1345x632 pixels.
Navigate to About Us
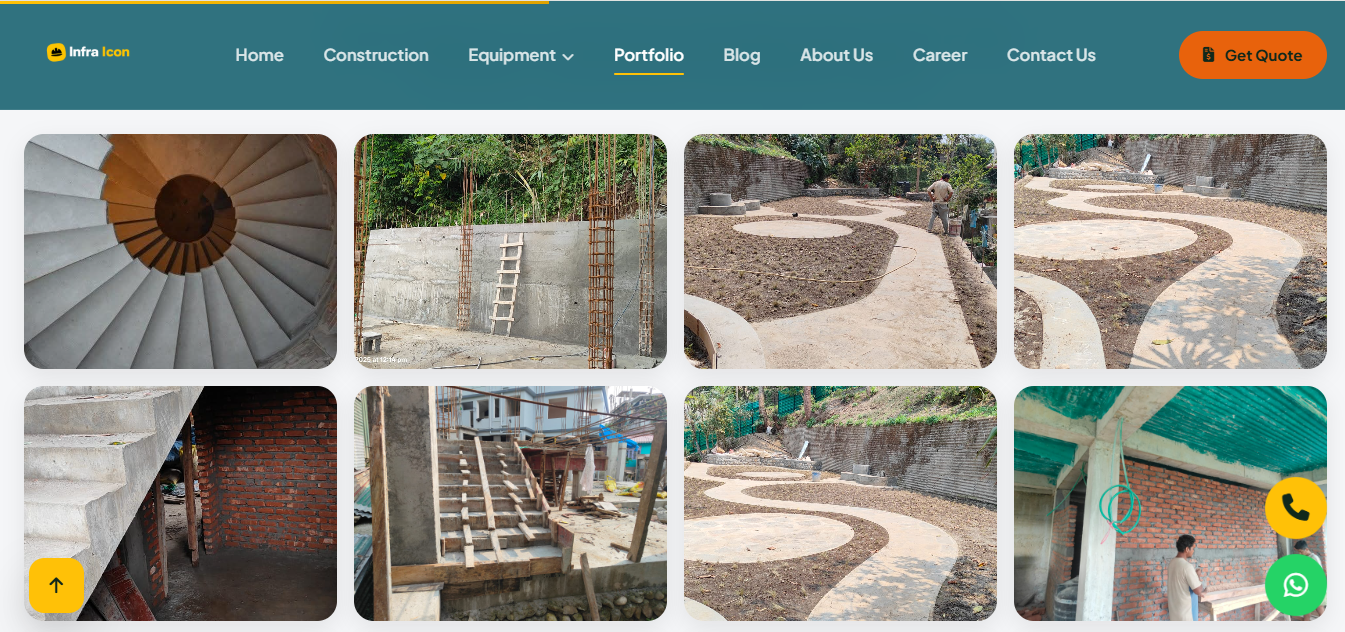(836, 55)
